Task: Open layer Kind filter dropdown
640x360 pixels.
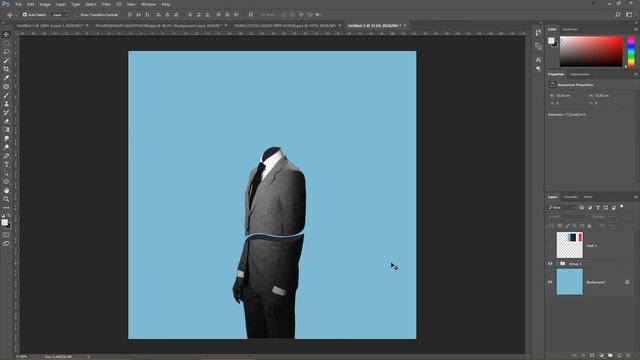Action: coord(562,208)
